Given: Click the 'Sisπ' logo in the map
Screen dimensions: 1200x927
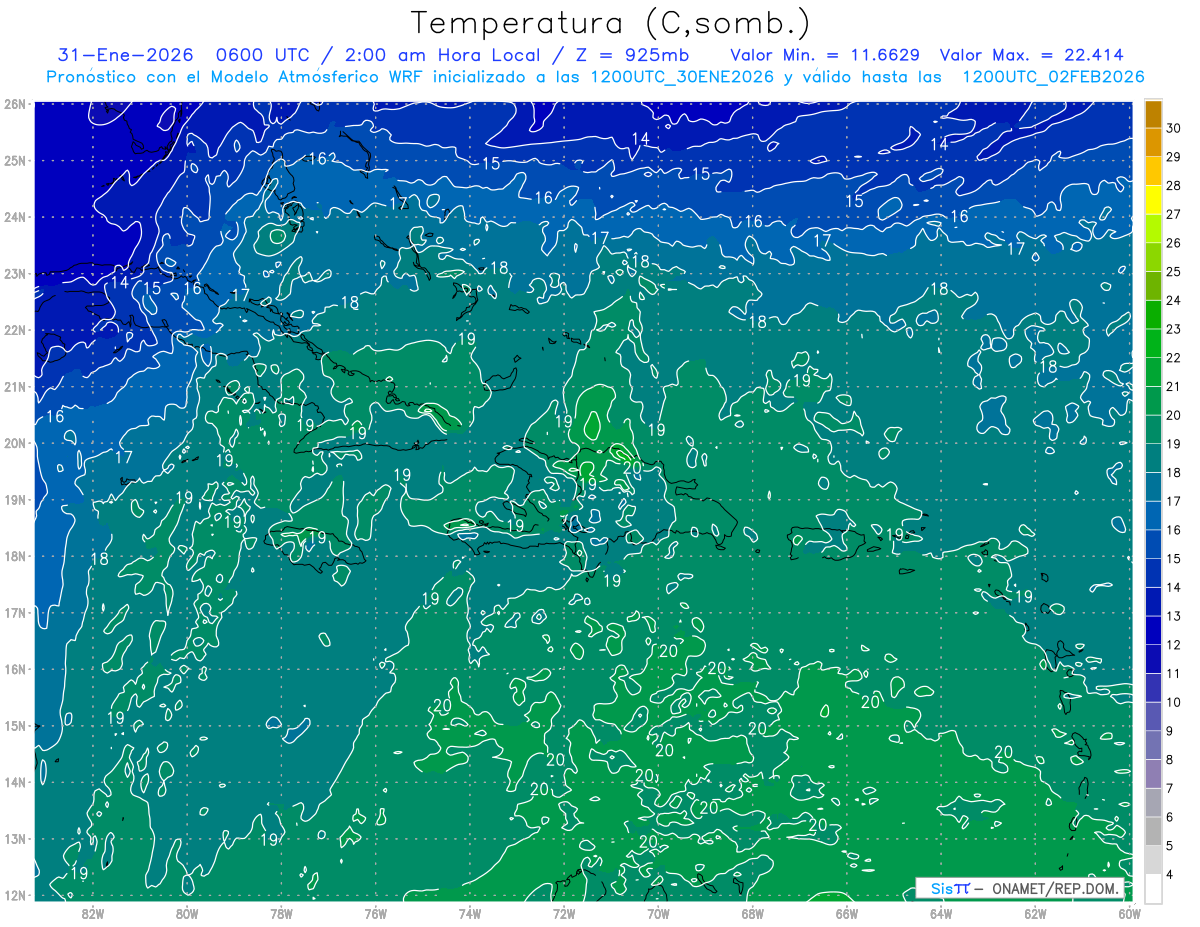Looking at the screenshot, I should click(950, 888).
